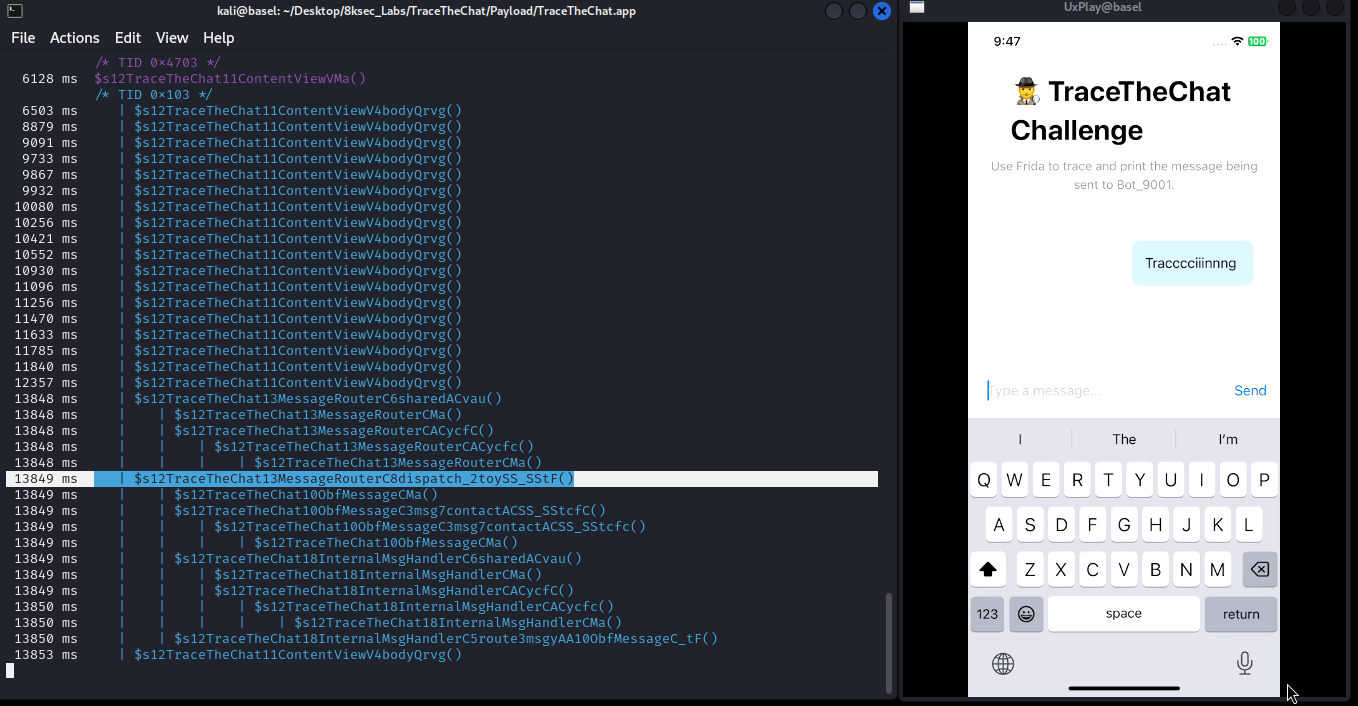Tap the Send button in chat
Screen dimensions: 1358x706
tap(1250, 391)
